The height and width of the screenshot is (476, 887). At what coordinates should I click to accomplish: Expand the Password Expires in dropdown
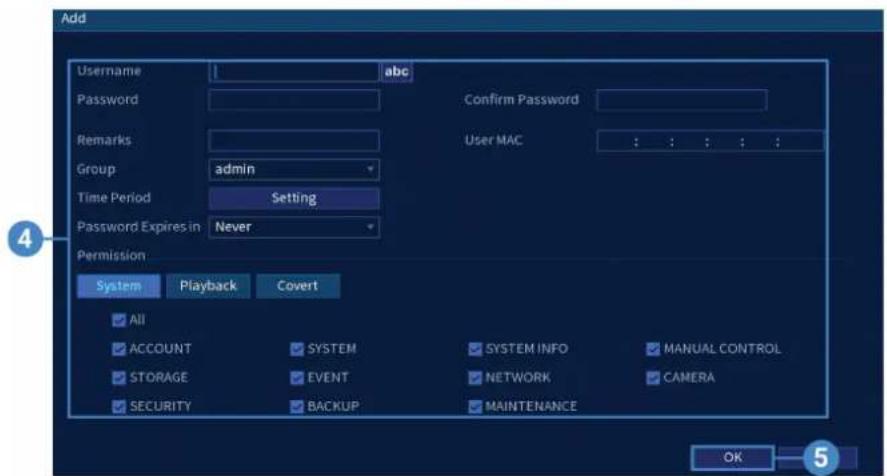(294, 227)
